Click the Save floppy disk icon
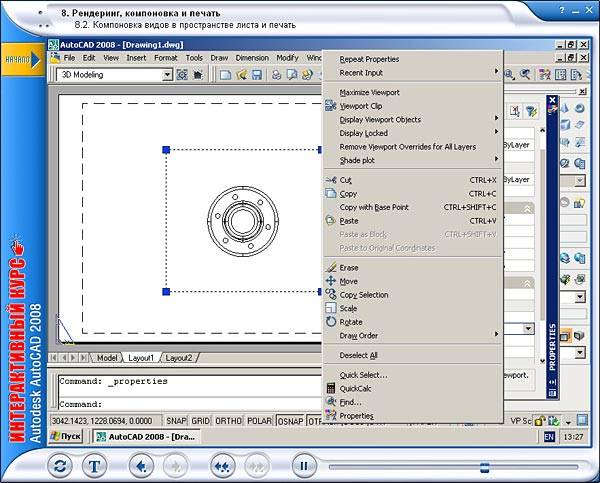The height and width of the screenshot is (483, 600). (257, 75)
